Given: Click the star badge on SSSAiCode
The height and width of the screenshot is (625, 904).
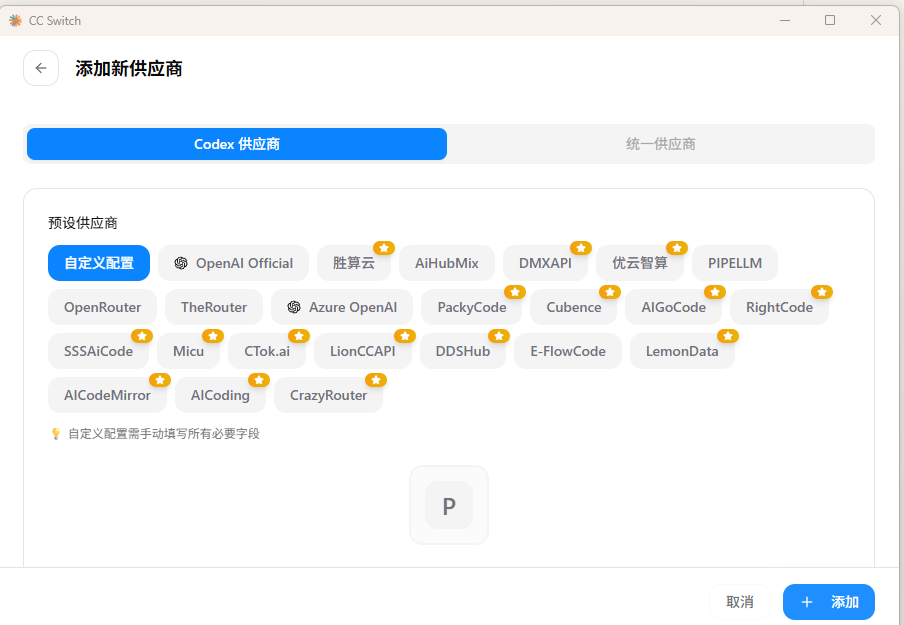Looking at the screenshot, I should 142,336.
